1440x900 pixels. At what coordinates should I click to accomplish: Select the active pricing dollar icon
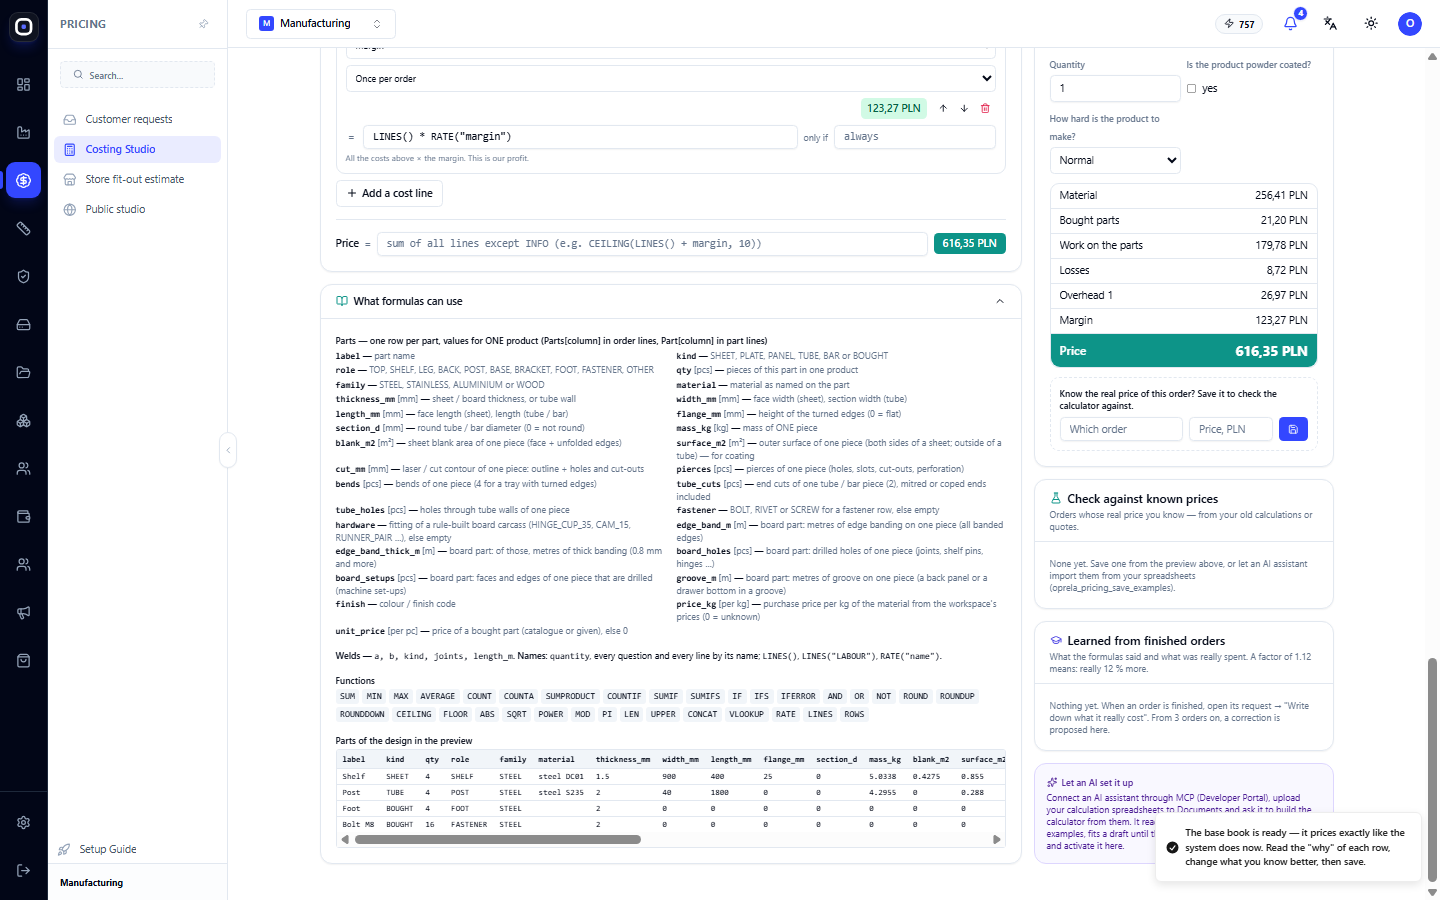[24, 181]
